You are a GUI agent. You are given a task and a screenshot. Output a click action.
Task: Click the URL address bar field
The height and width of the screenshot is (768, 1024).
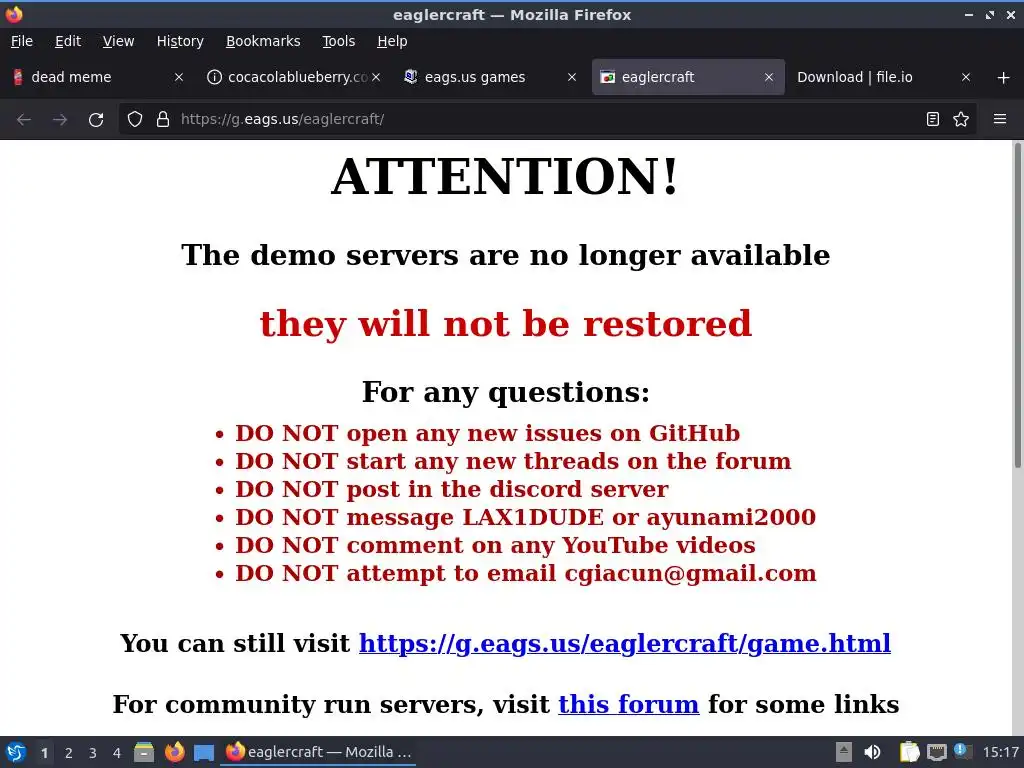click(547, 119)
